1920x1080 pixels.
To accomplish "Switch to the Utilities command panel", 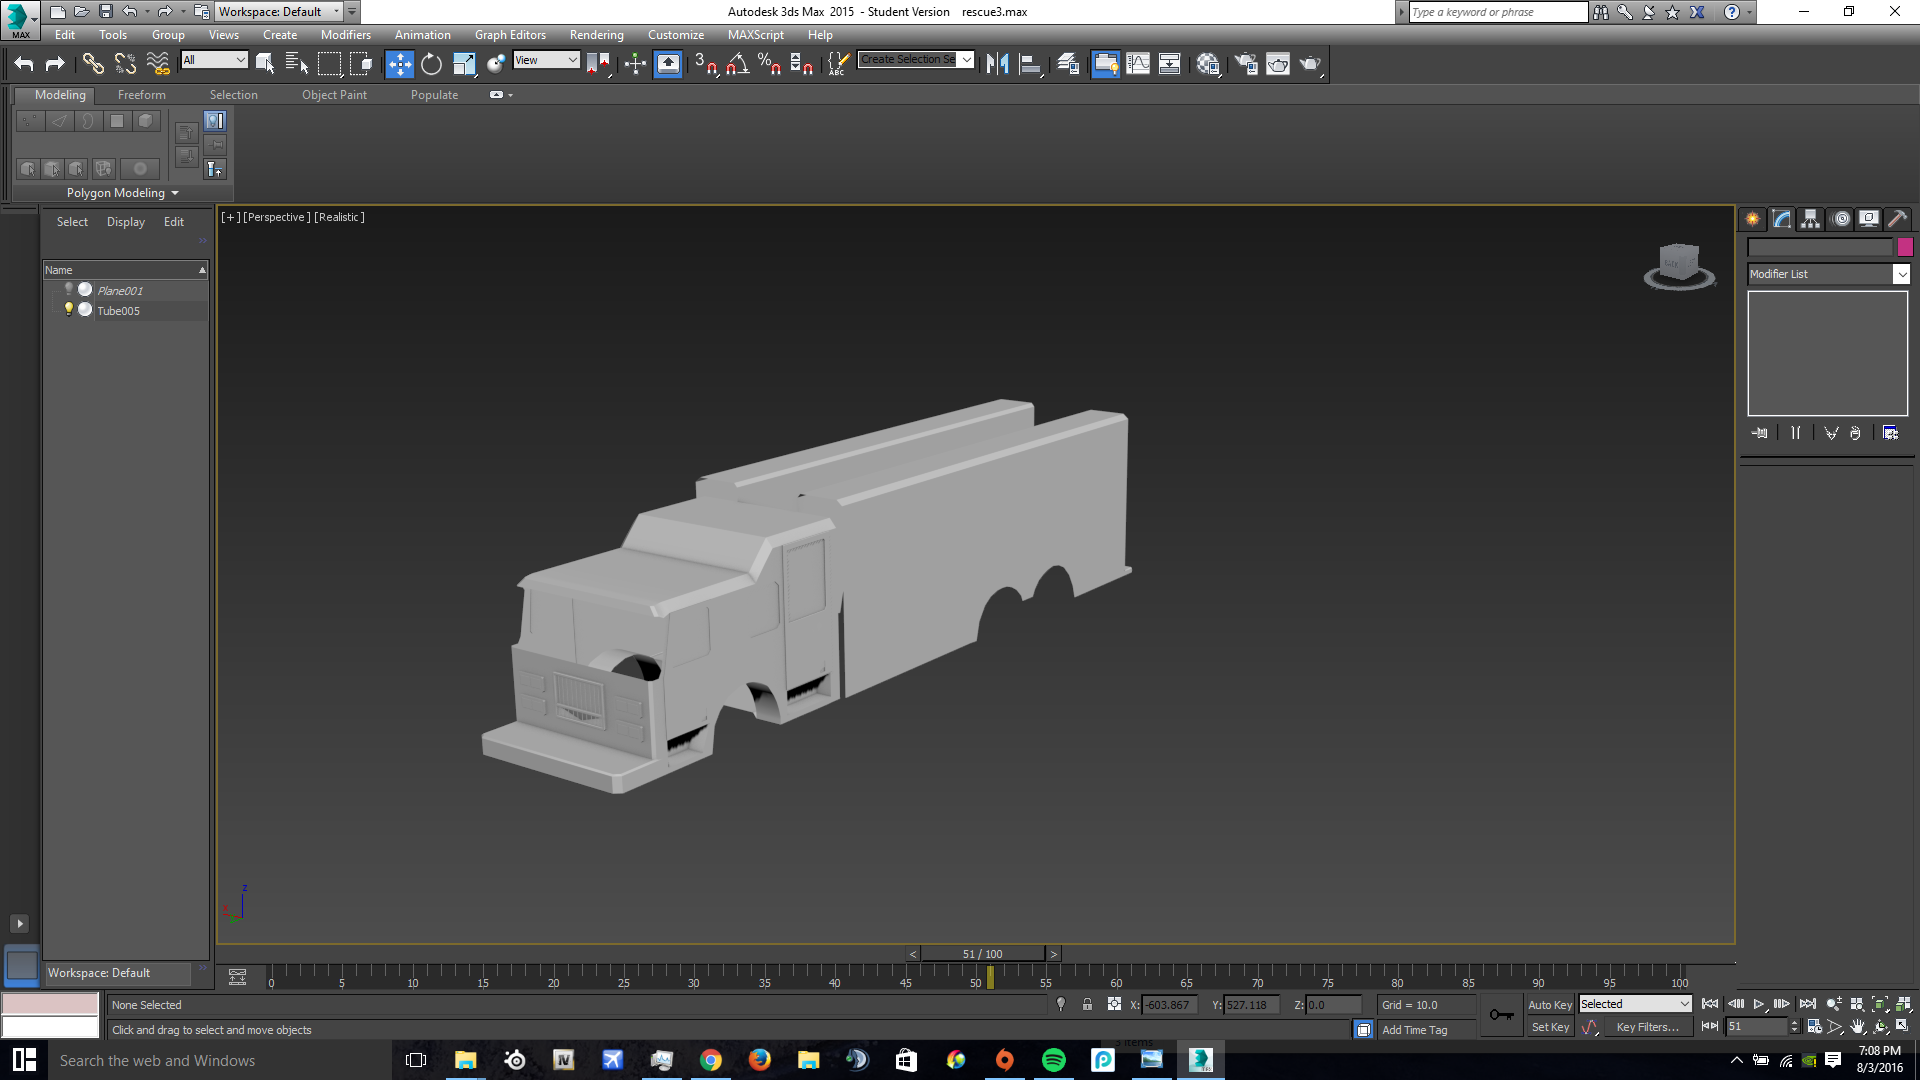I will 1897,219.
